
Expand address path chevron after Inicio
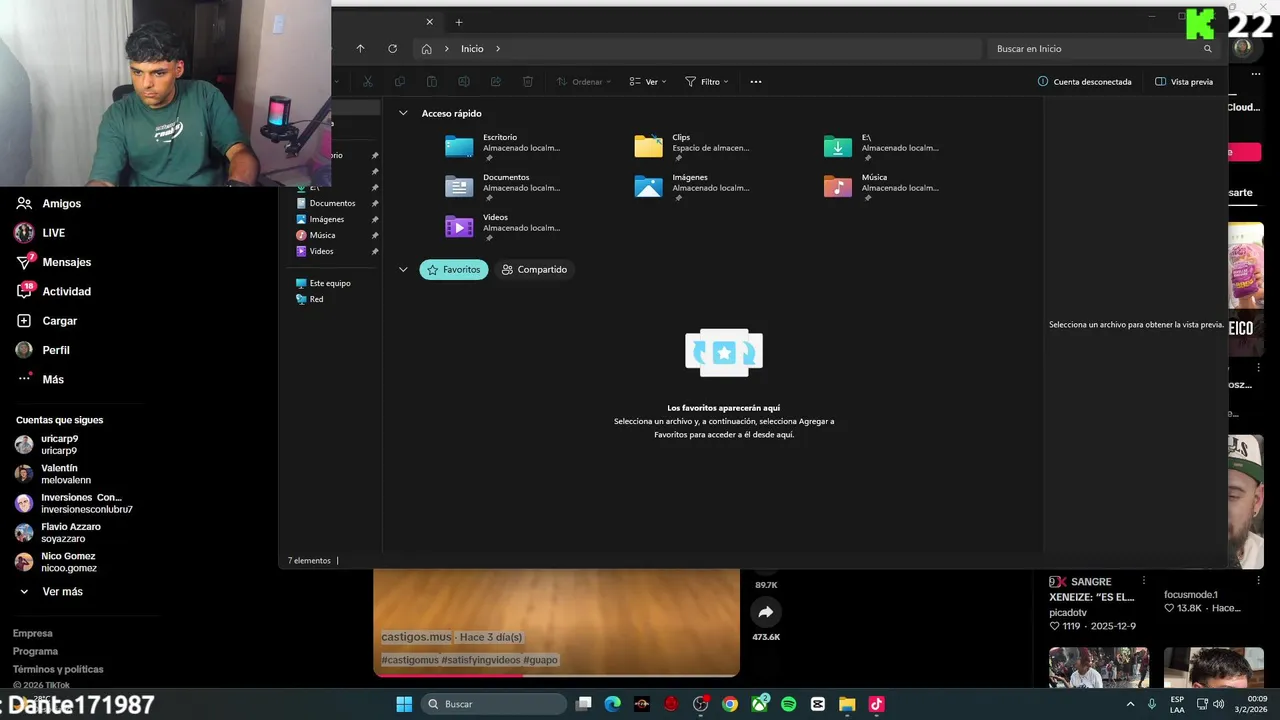pyautogui.click(x=498, y=48)
